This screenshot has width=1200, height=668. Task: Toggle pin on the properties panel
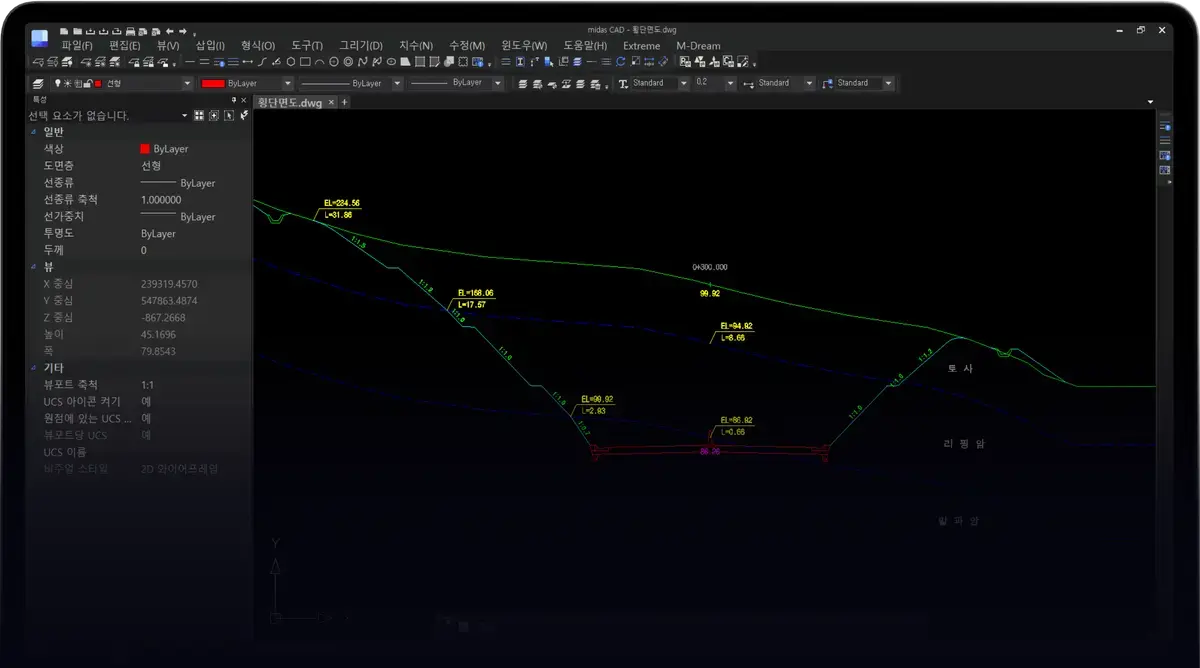coord(233,100)
